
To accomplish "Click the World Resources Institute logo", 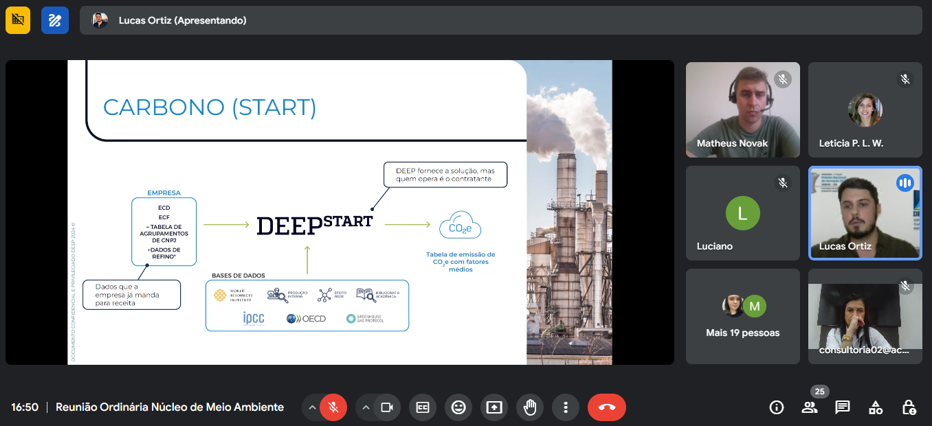I will point(233,295).
